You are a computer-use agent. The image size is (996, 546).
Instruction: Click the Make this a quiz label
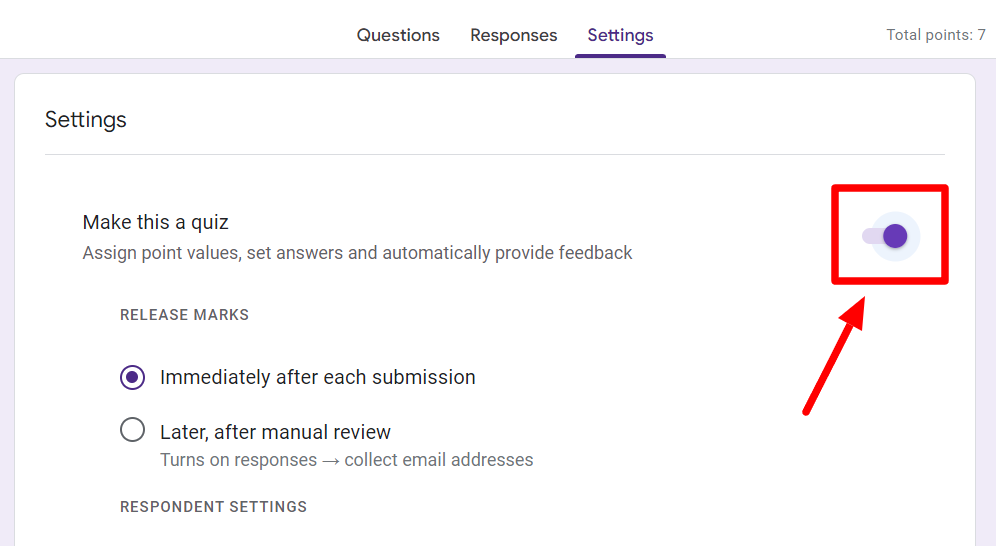(x=156, y=222)
